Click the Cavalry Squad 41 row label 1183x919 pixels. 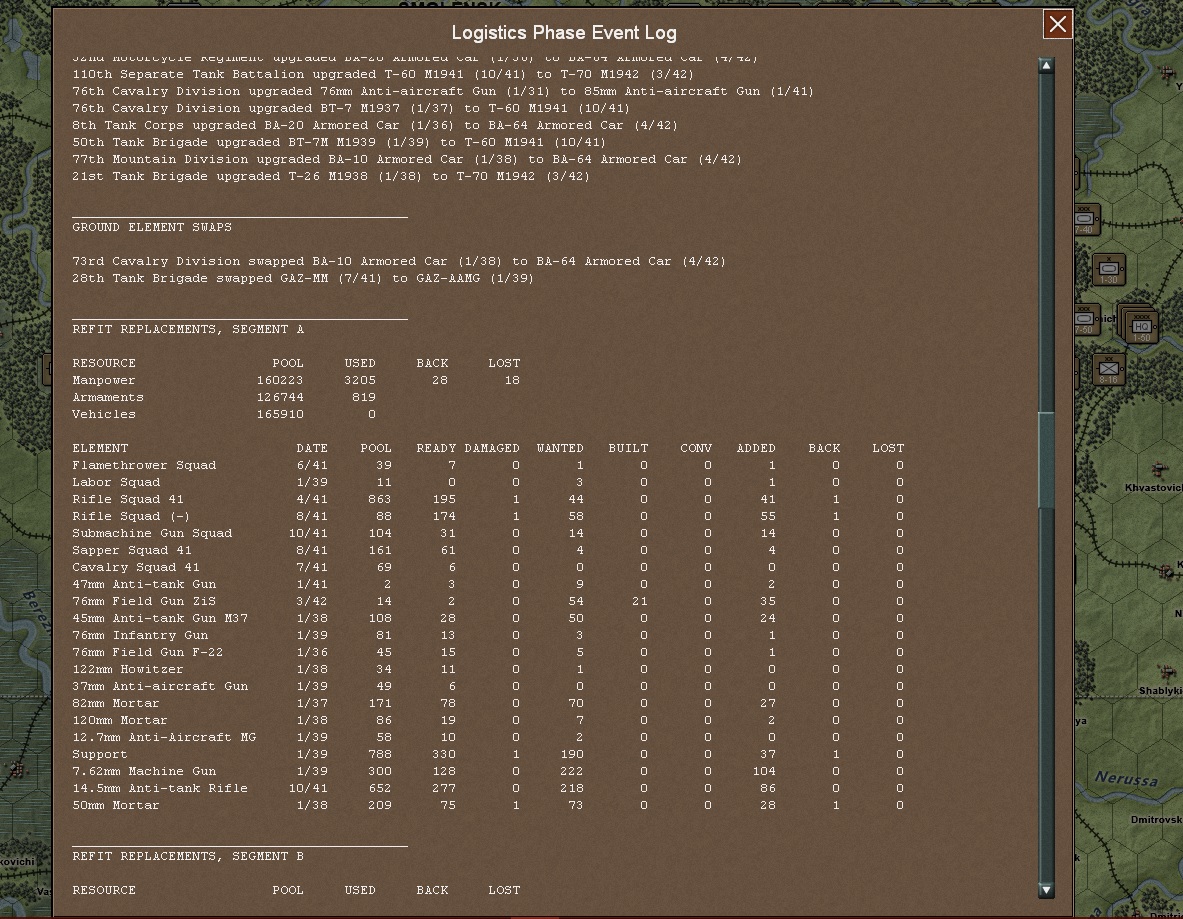(136, 567)
